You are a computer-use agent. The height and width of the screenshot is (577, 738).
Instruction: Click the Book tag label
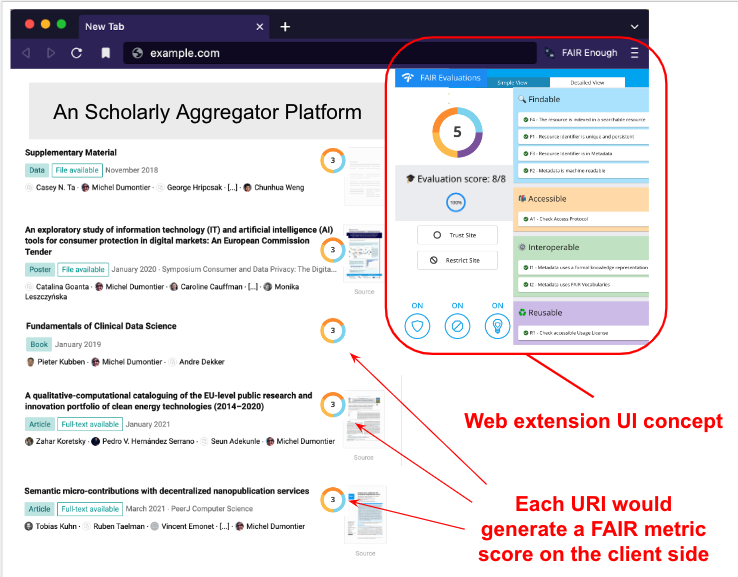point(39,345)
